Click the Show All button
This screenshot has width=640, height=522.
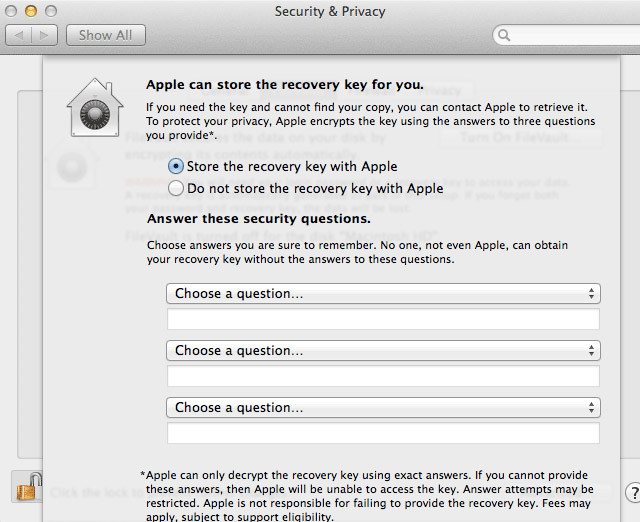106,36
